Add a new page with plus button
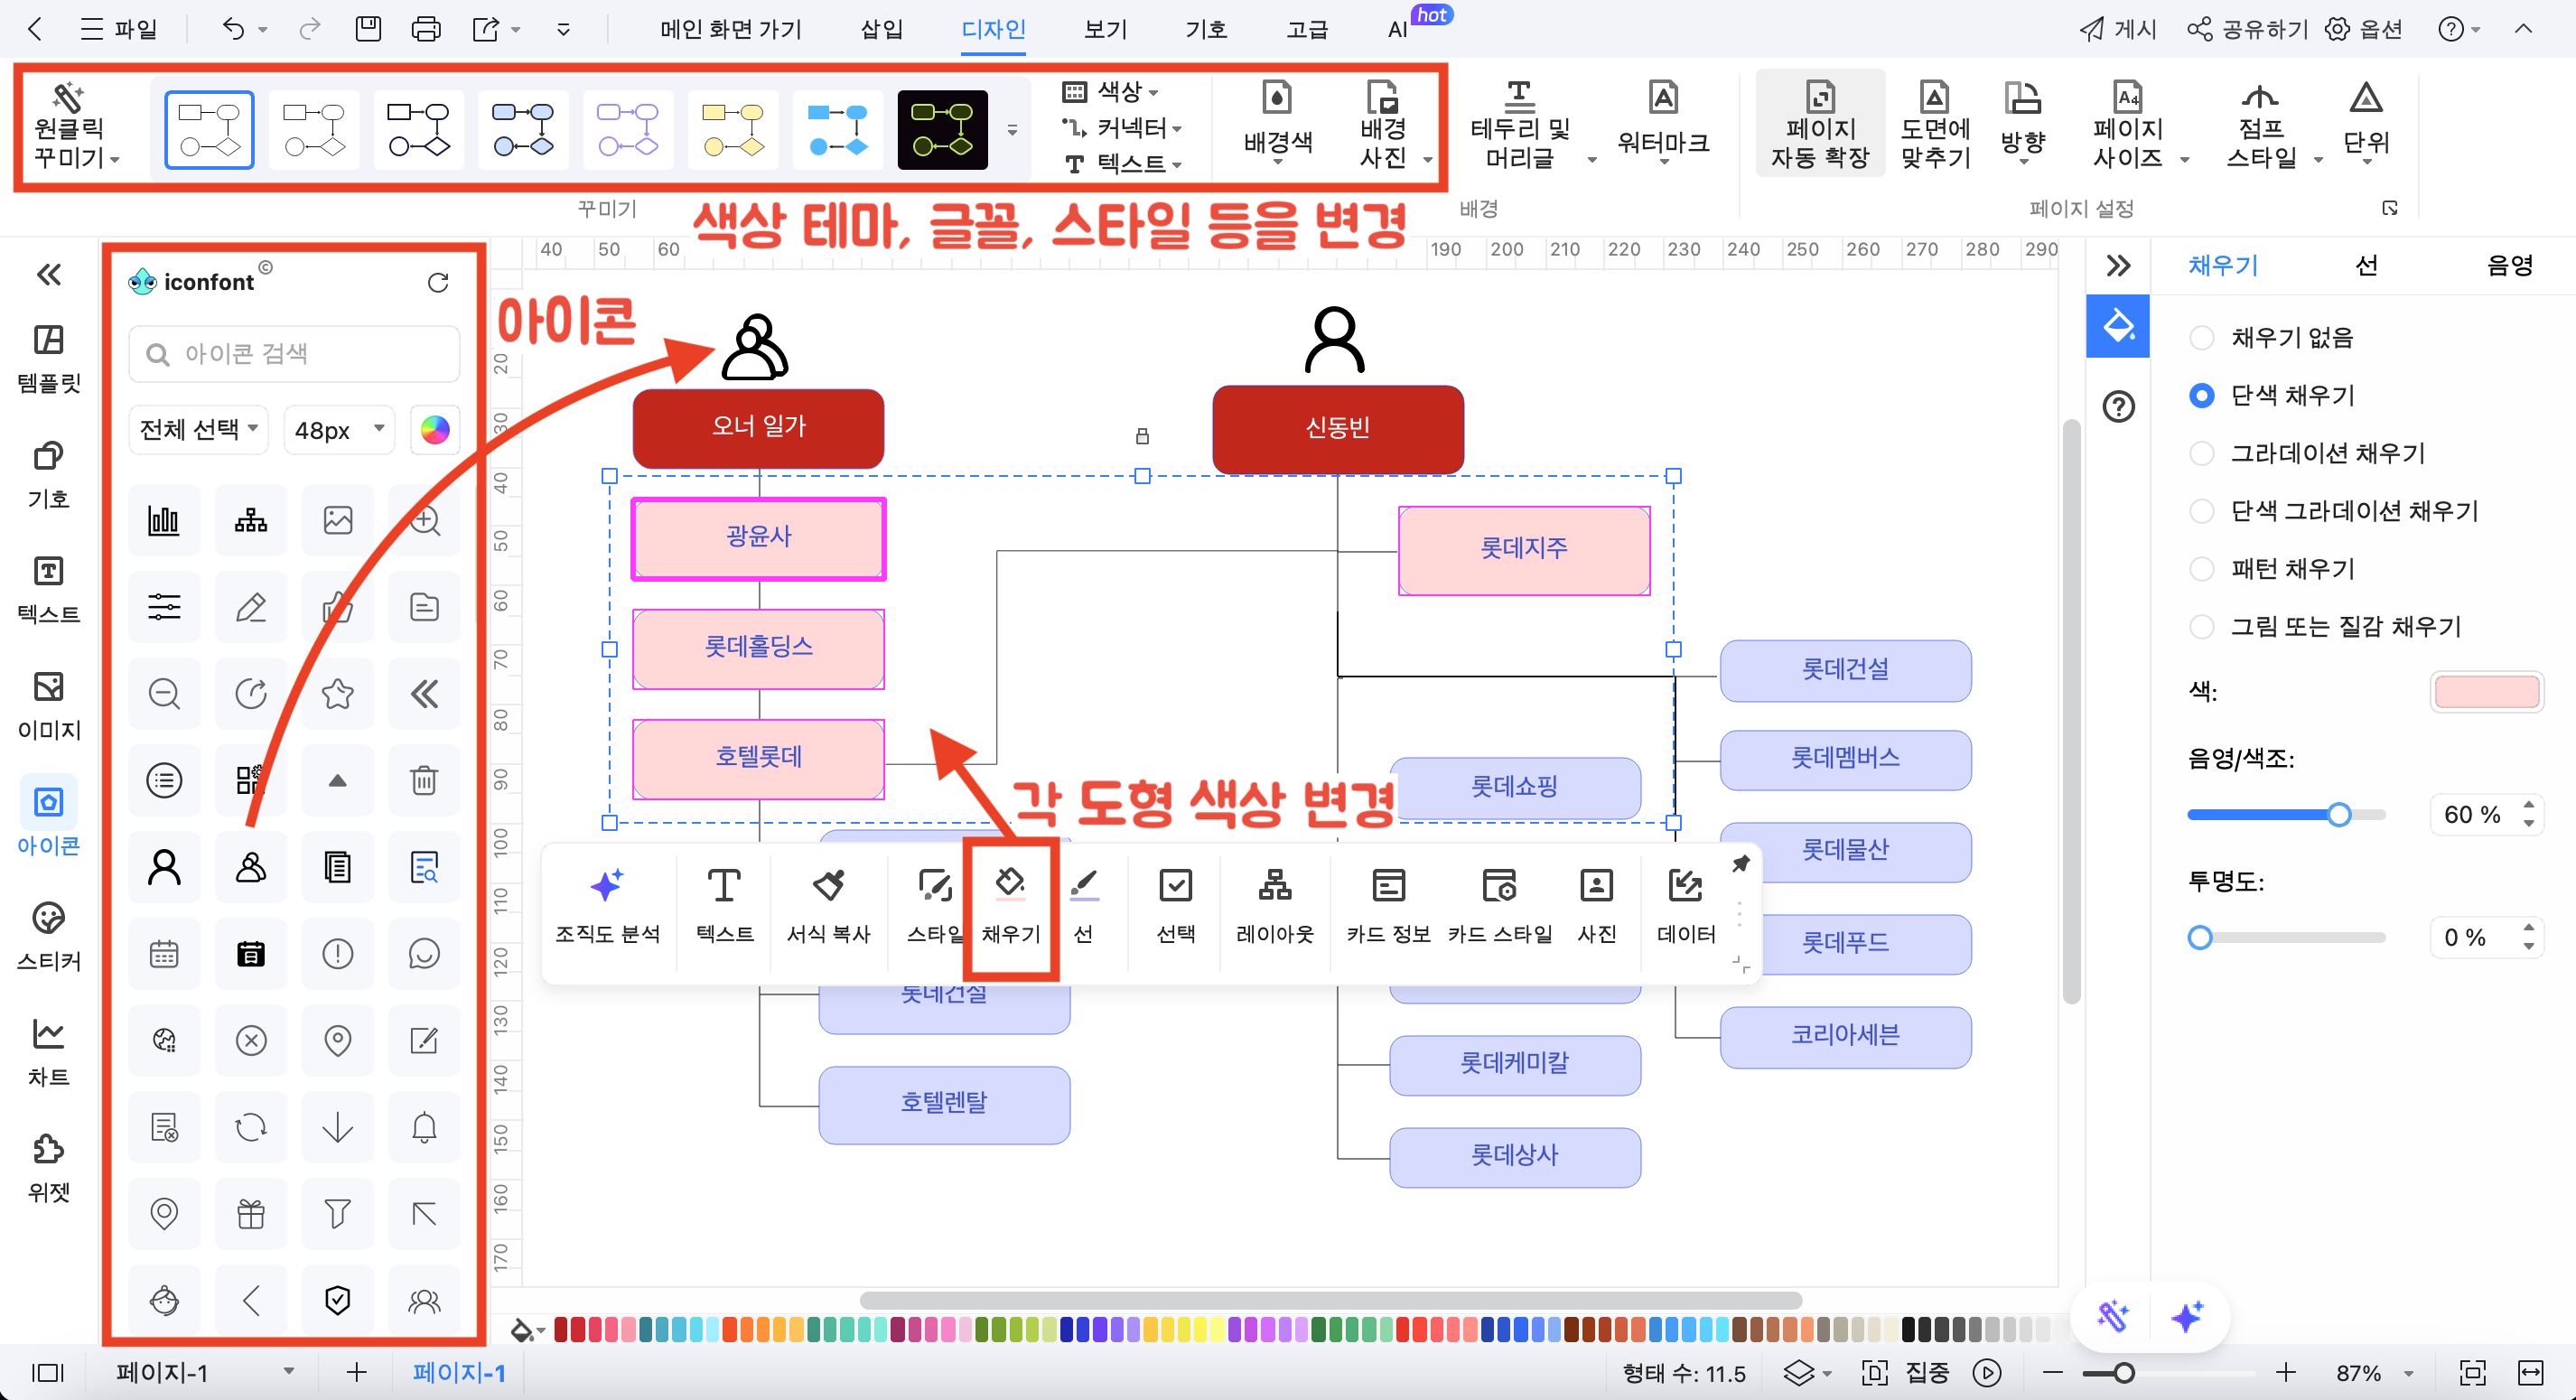Viewport: 2576px width, 1400px height. point(356,1372)
